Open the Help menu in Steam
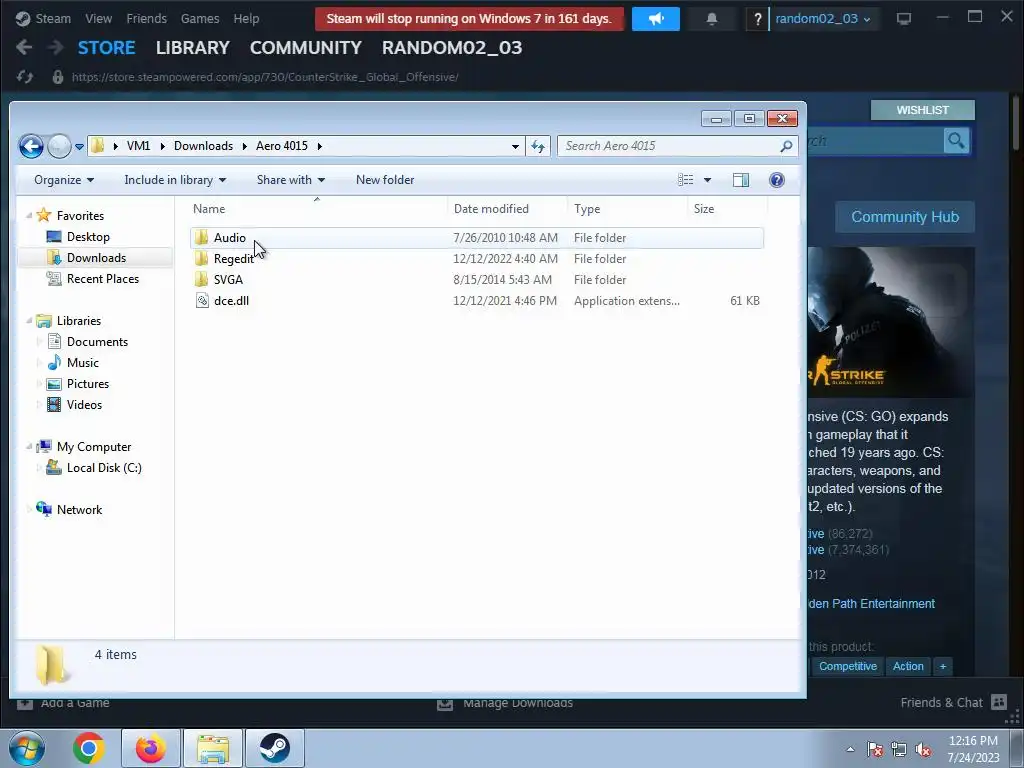Viewport: 1024px width, 768px height. pyautogui.click(x=246, y=18)
